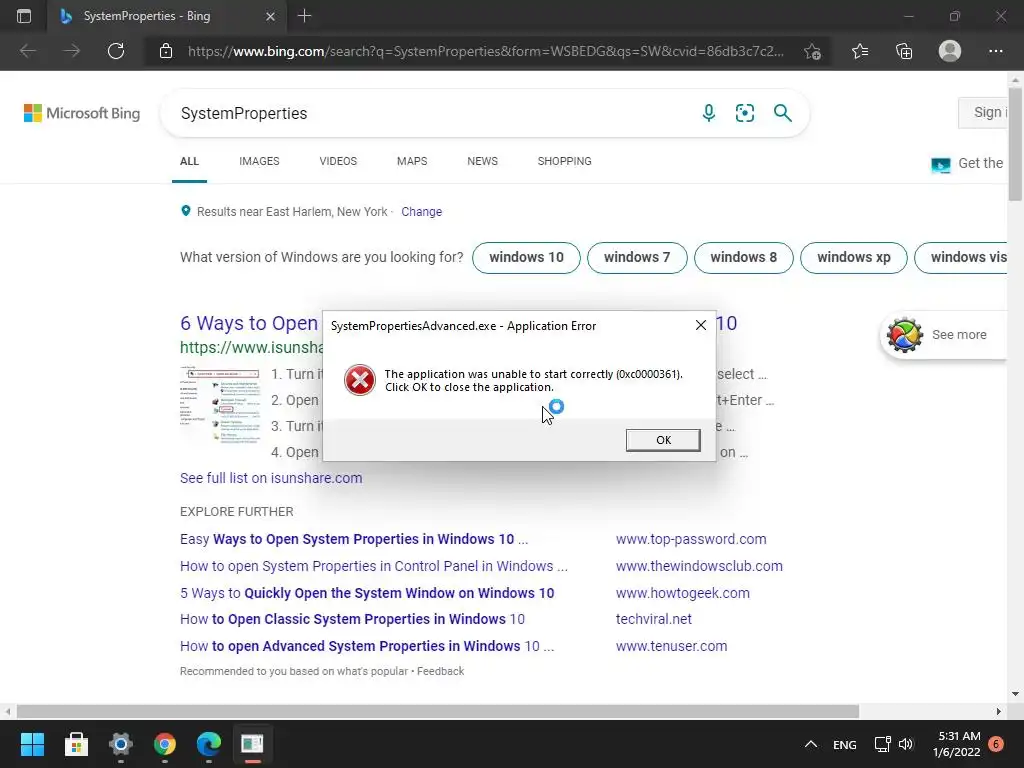Click www.howtogeek.com
The height and width of the screenshot is (768, 1024).
(x=682, y=593)
